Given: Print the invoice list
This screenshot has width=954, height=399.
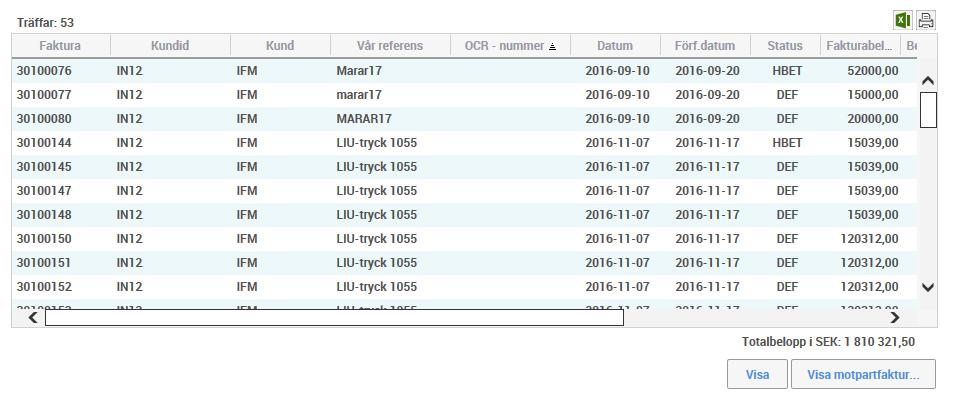Looking at the screenshot, I should [926, 20].
